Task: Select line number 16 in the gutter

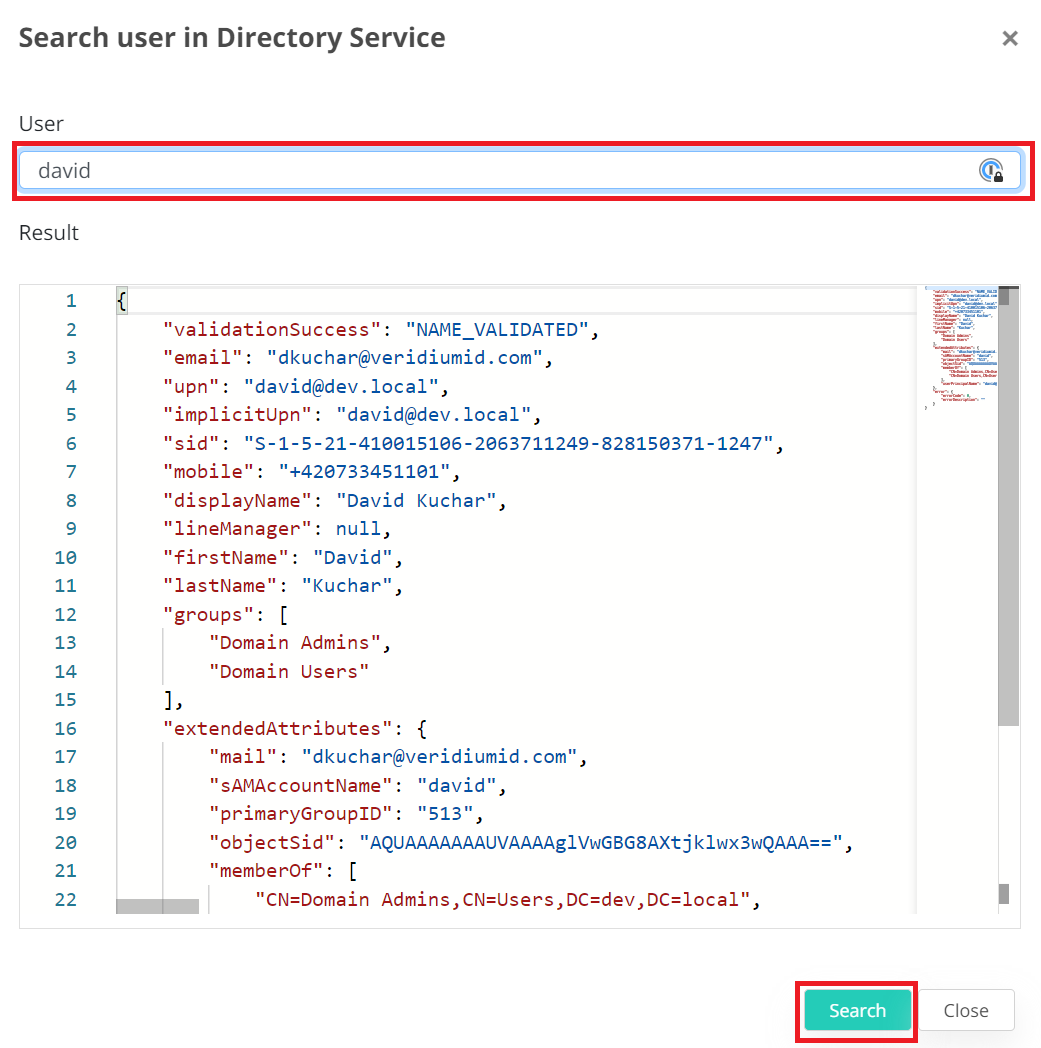Action: point(65,728)
